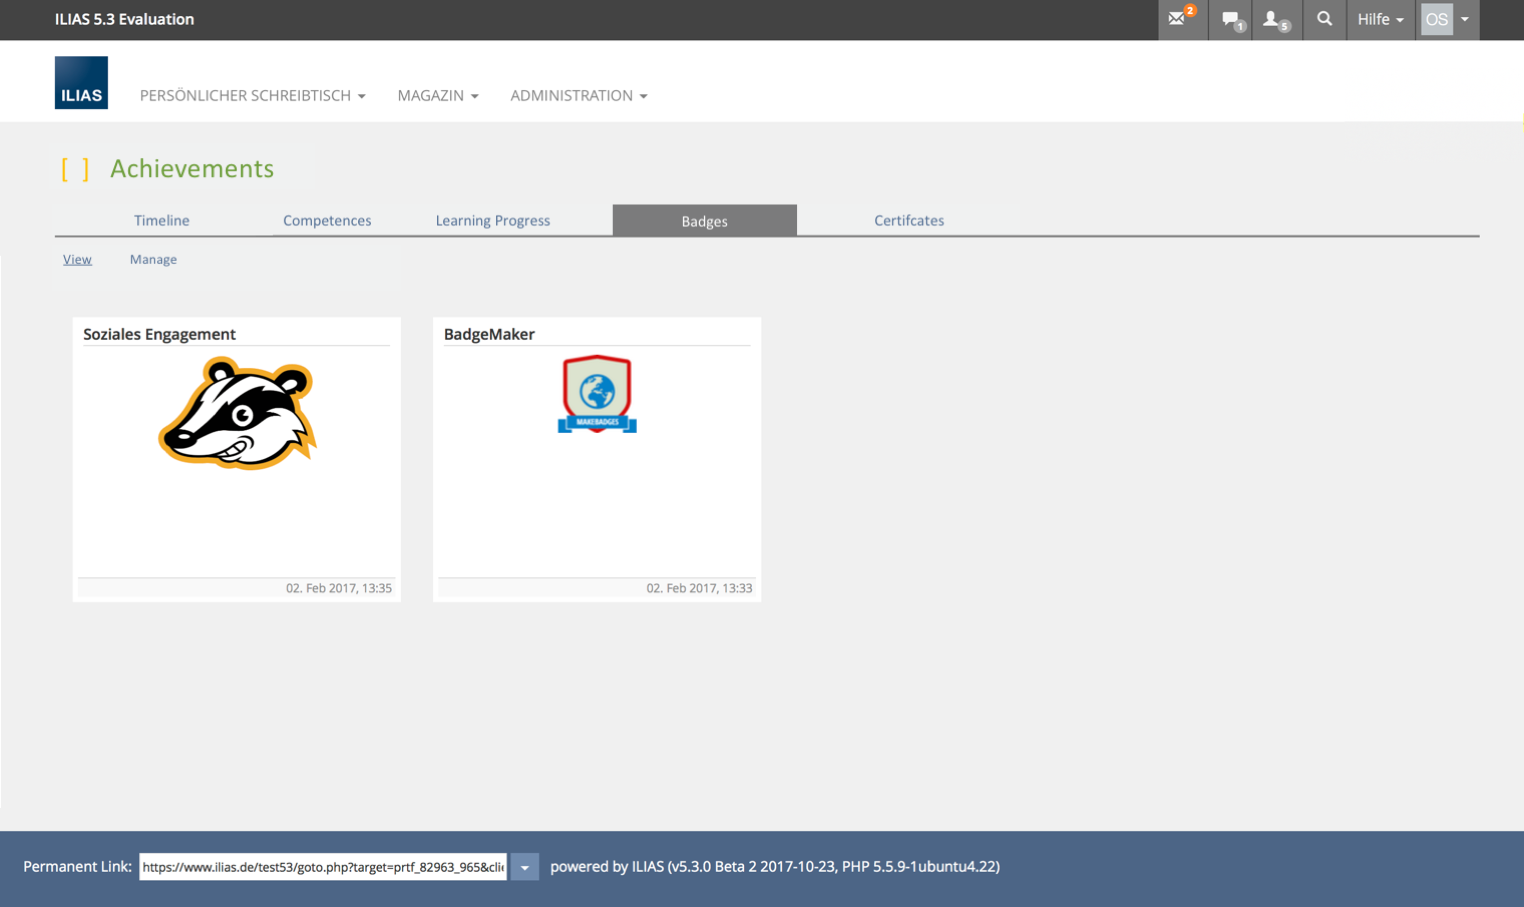Viewport: 1524px width, 907px height.
Task: Open the Manage sub-tab
Action: pos(153,259)
